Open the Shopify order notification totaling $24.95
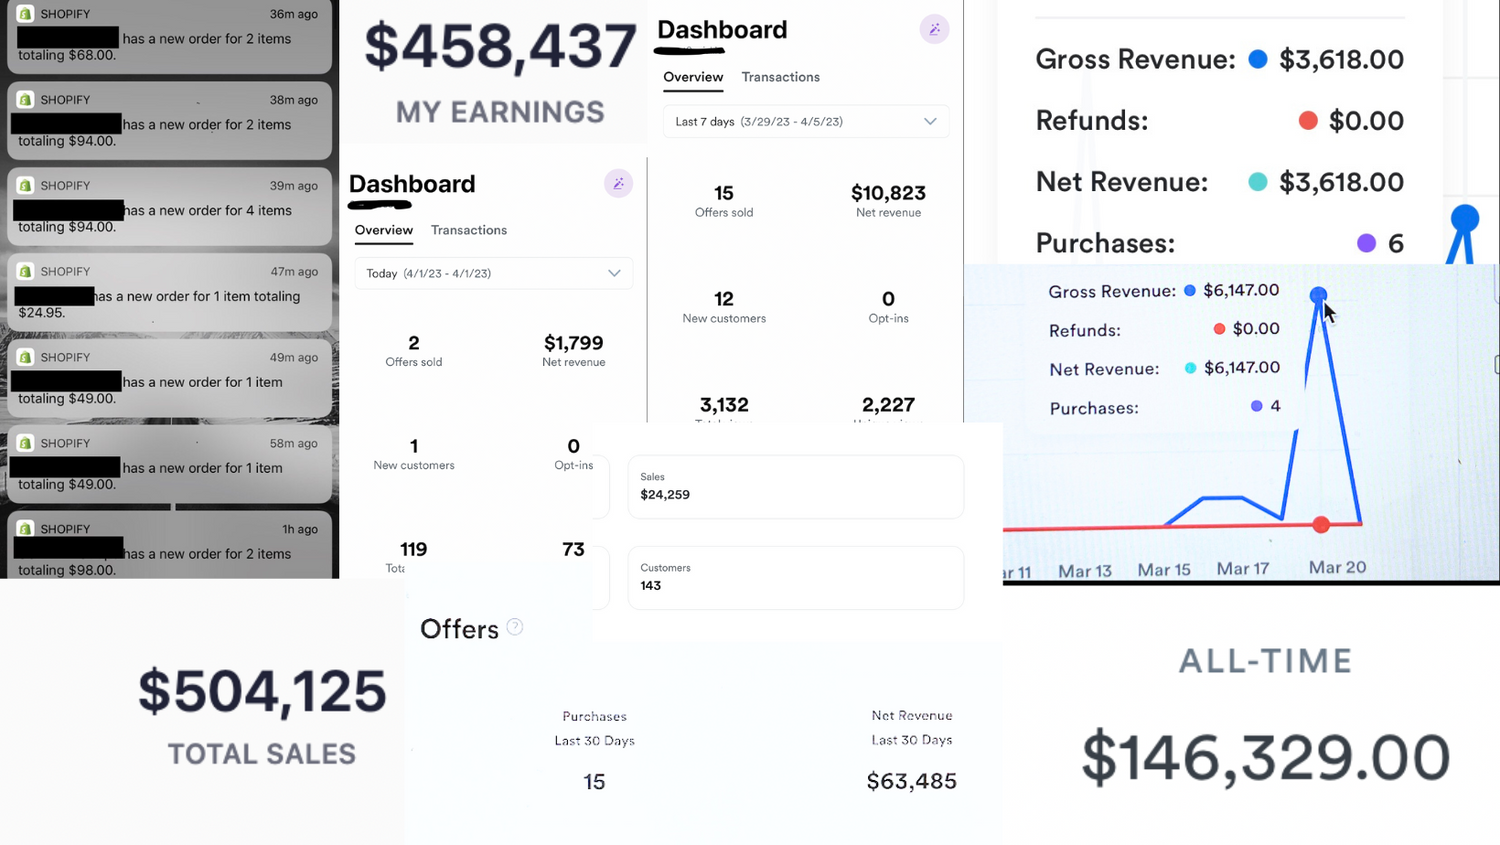The width and height of the screenshot is (1500, 845). [169, 296]
